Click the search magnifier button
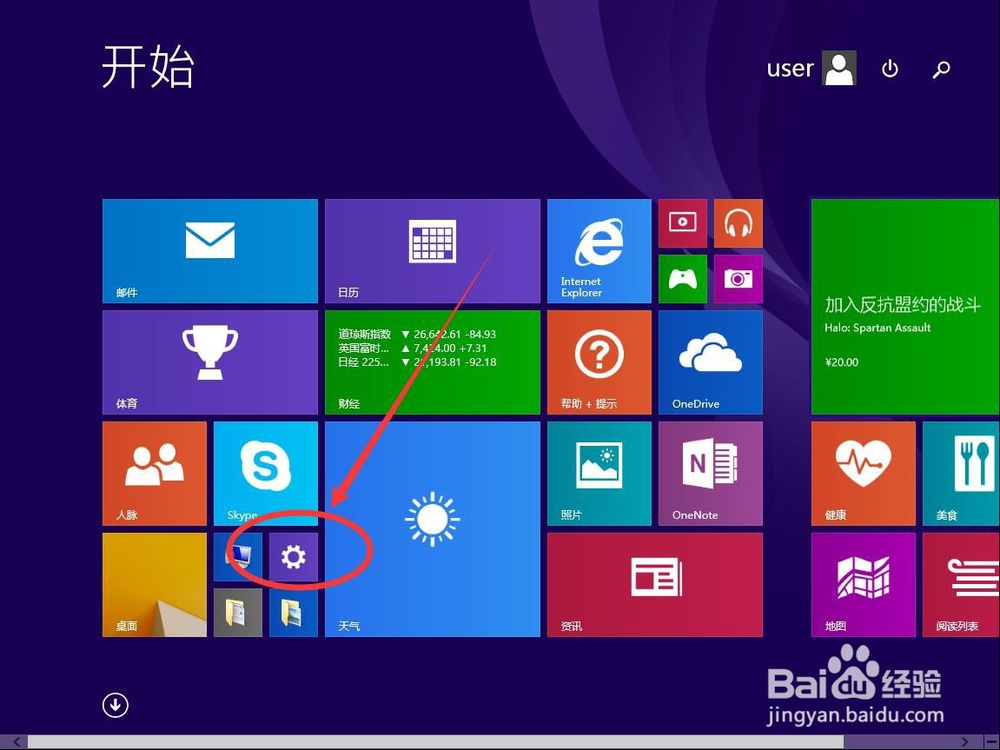1000x750 pixels. (941, 68)
